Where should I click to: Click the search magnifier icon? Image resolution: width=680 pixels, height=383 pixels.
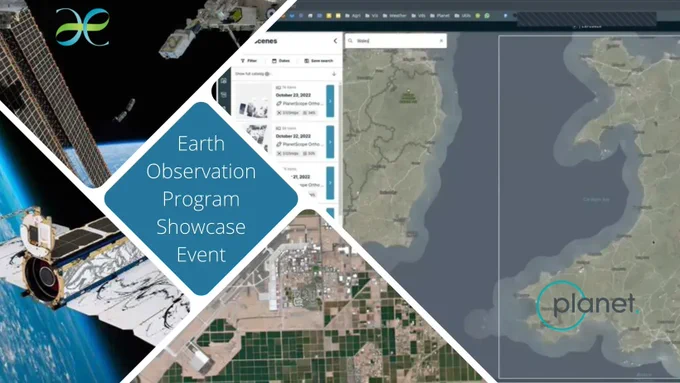pos(350,41)
